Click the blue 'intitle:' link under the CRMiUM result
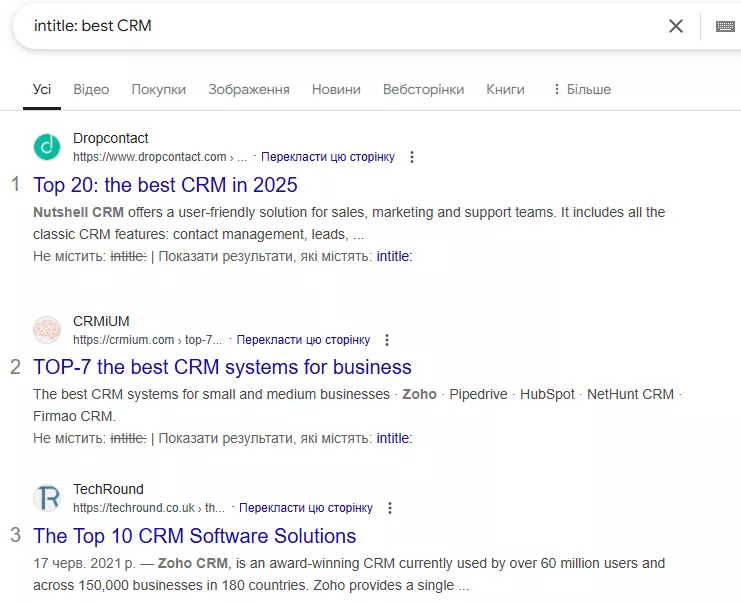The height and width of the screenshot is (603, 741). [x=394, y=439]
